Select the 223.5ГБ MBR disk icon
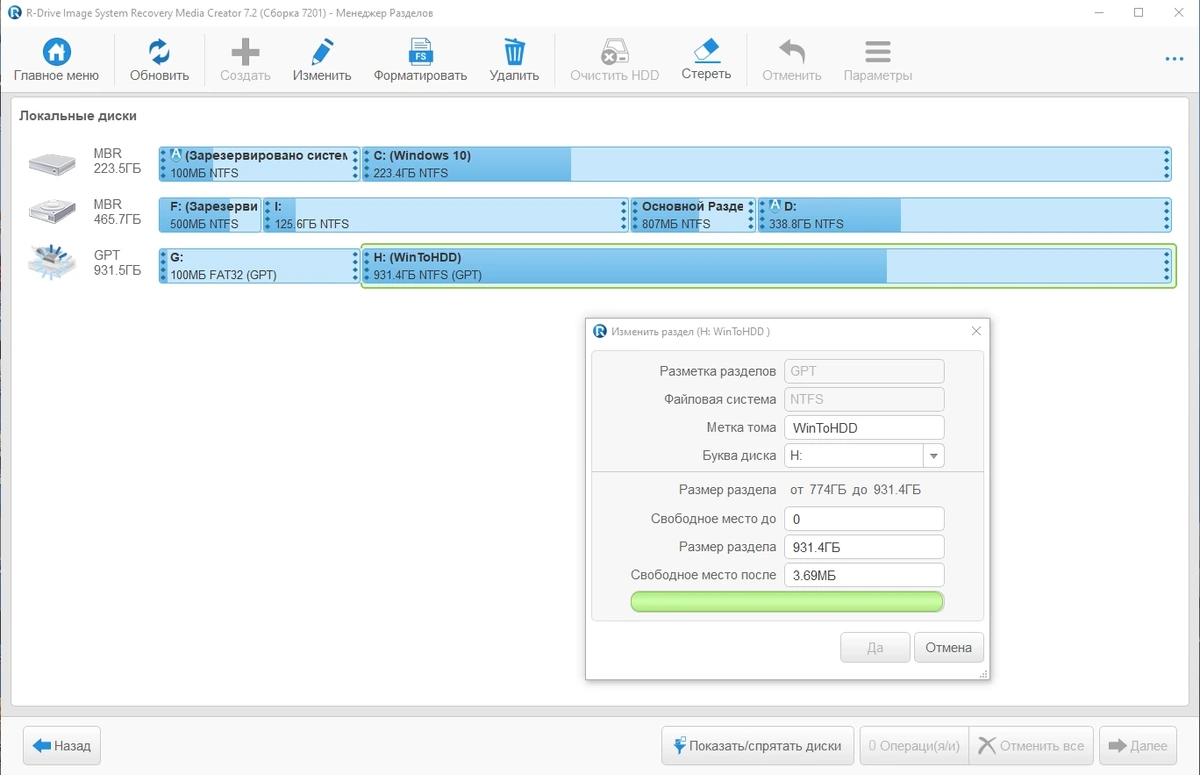Screen dimensions: 1200x775 click(51, 163)
